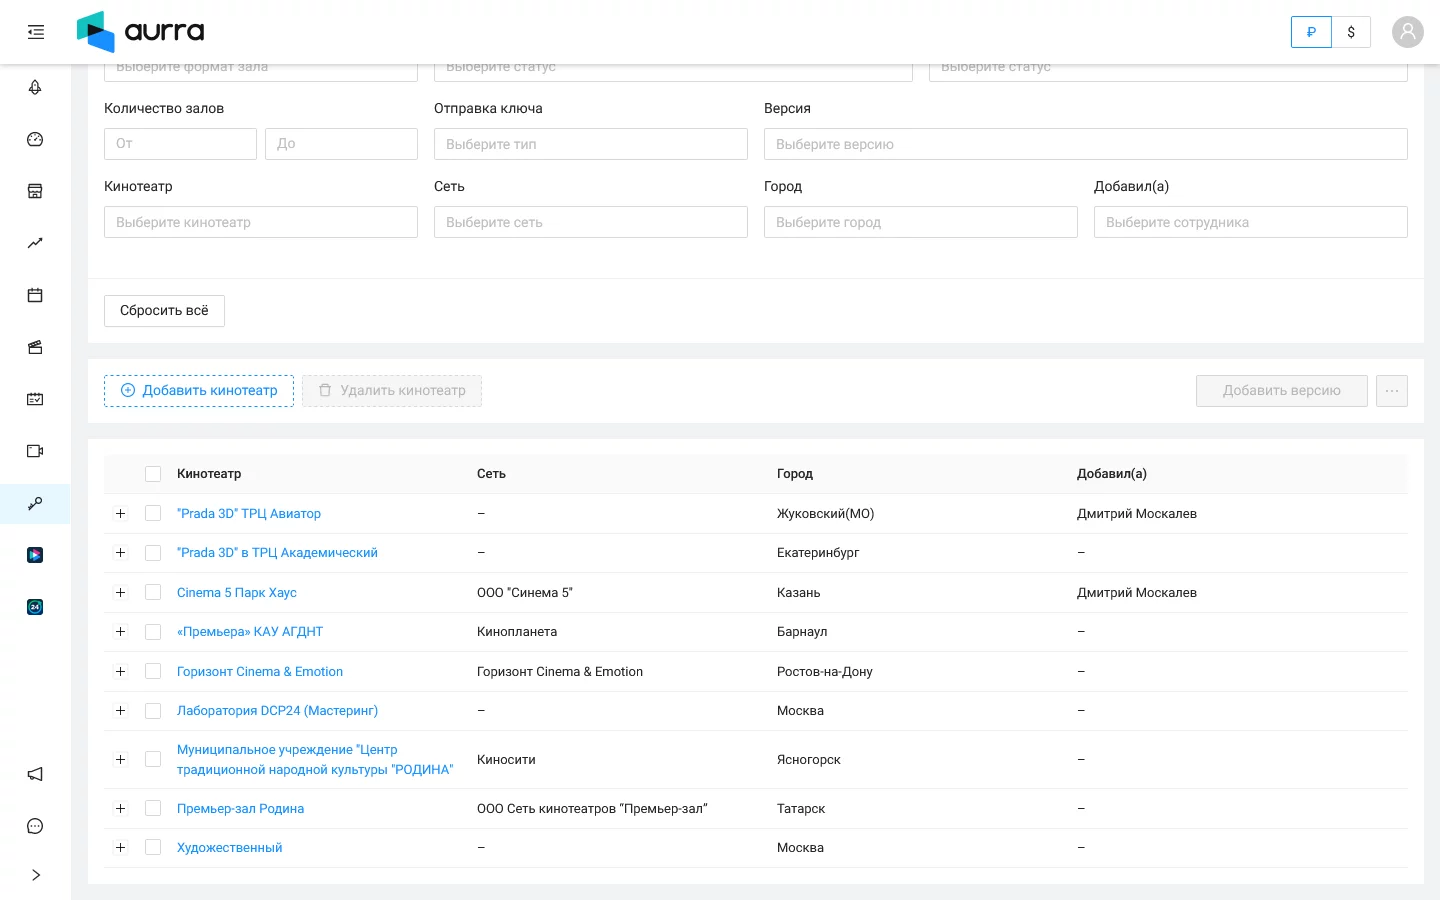Image resolution: width=1440 pixels, height=900 pixels.
Task: Open the megaphone announcements icon
Action: coord(35,774)
